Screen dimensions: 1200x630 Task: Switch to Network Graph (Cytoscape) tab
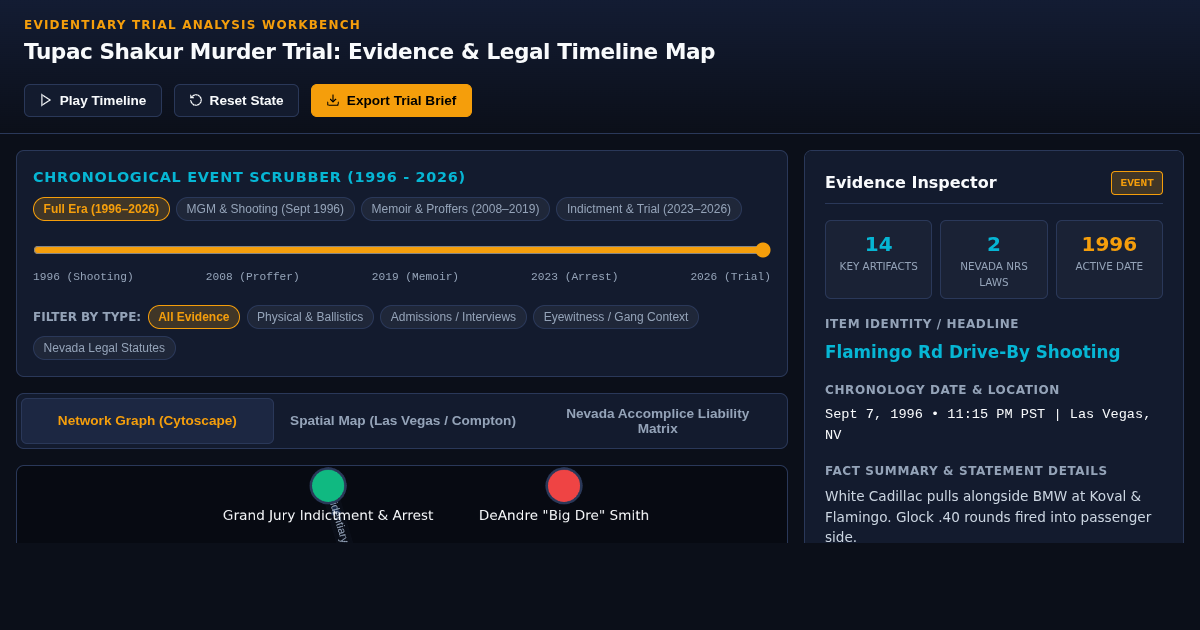[147, 421]
